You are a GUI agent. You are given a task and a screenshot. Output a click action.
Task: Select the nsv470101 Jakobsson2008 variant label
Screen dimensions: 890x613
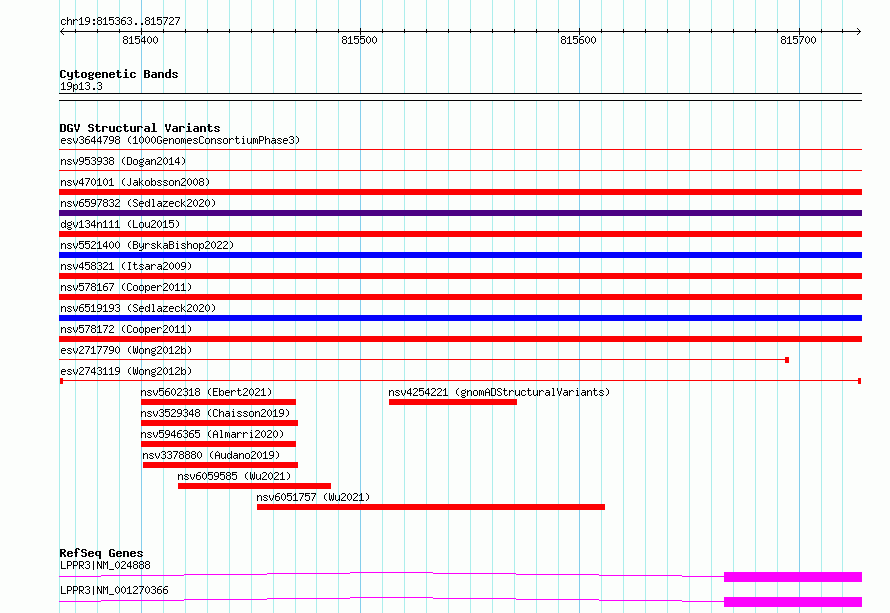135,182
